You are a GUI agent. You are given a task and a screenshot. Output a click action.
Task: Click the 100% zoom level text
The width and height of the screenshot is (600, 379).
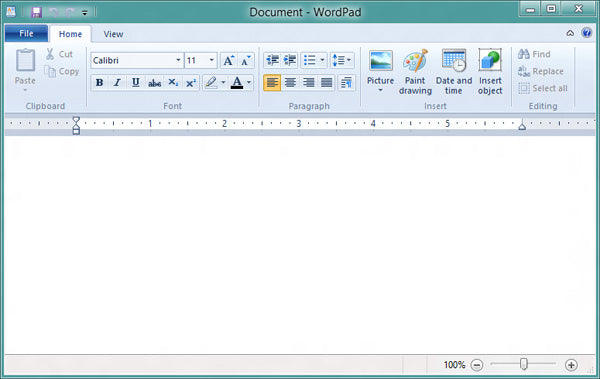pyautogui.click(x=454, y=365)
